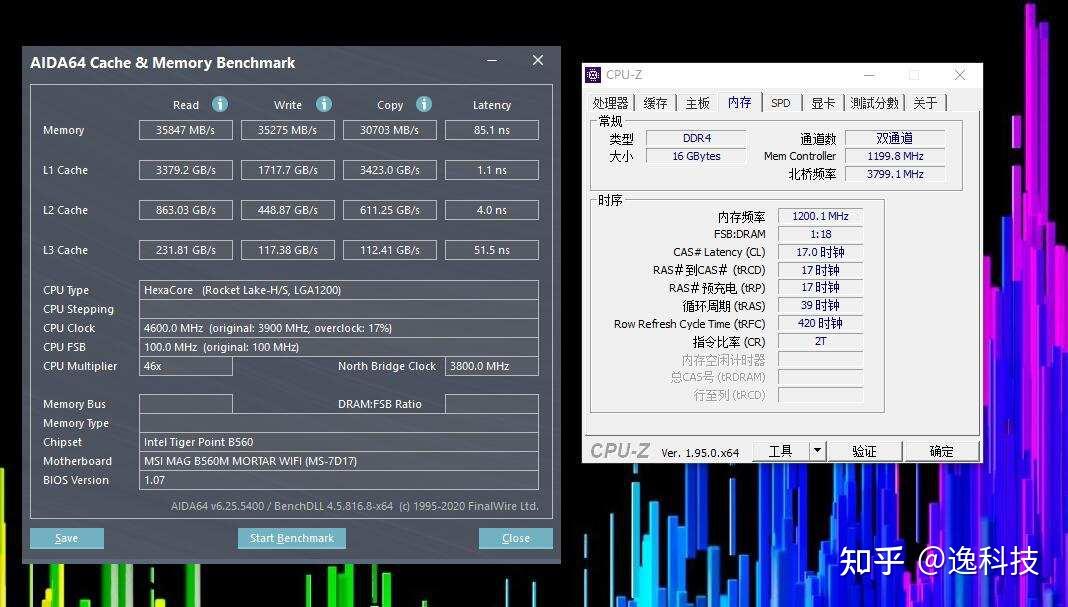This screenshot has height=607, width=1068.
Task: Open the 主板 (Mainboard) tab
Action: [696, 101]
